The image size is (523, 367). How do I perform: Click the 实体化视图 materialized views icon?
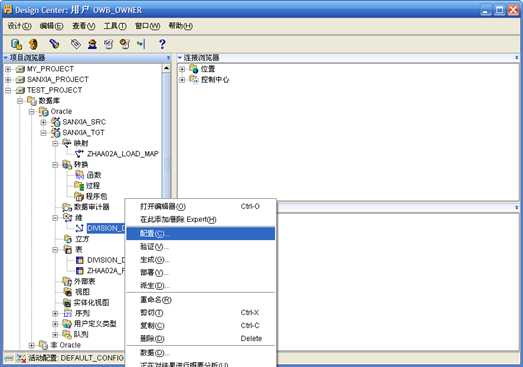tap(67, 303)
